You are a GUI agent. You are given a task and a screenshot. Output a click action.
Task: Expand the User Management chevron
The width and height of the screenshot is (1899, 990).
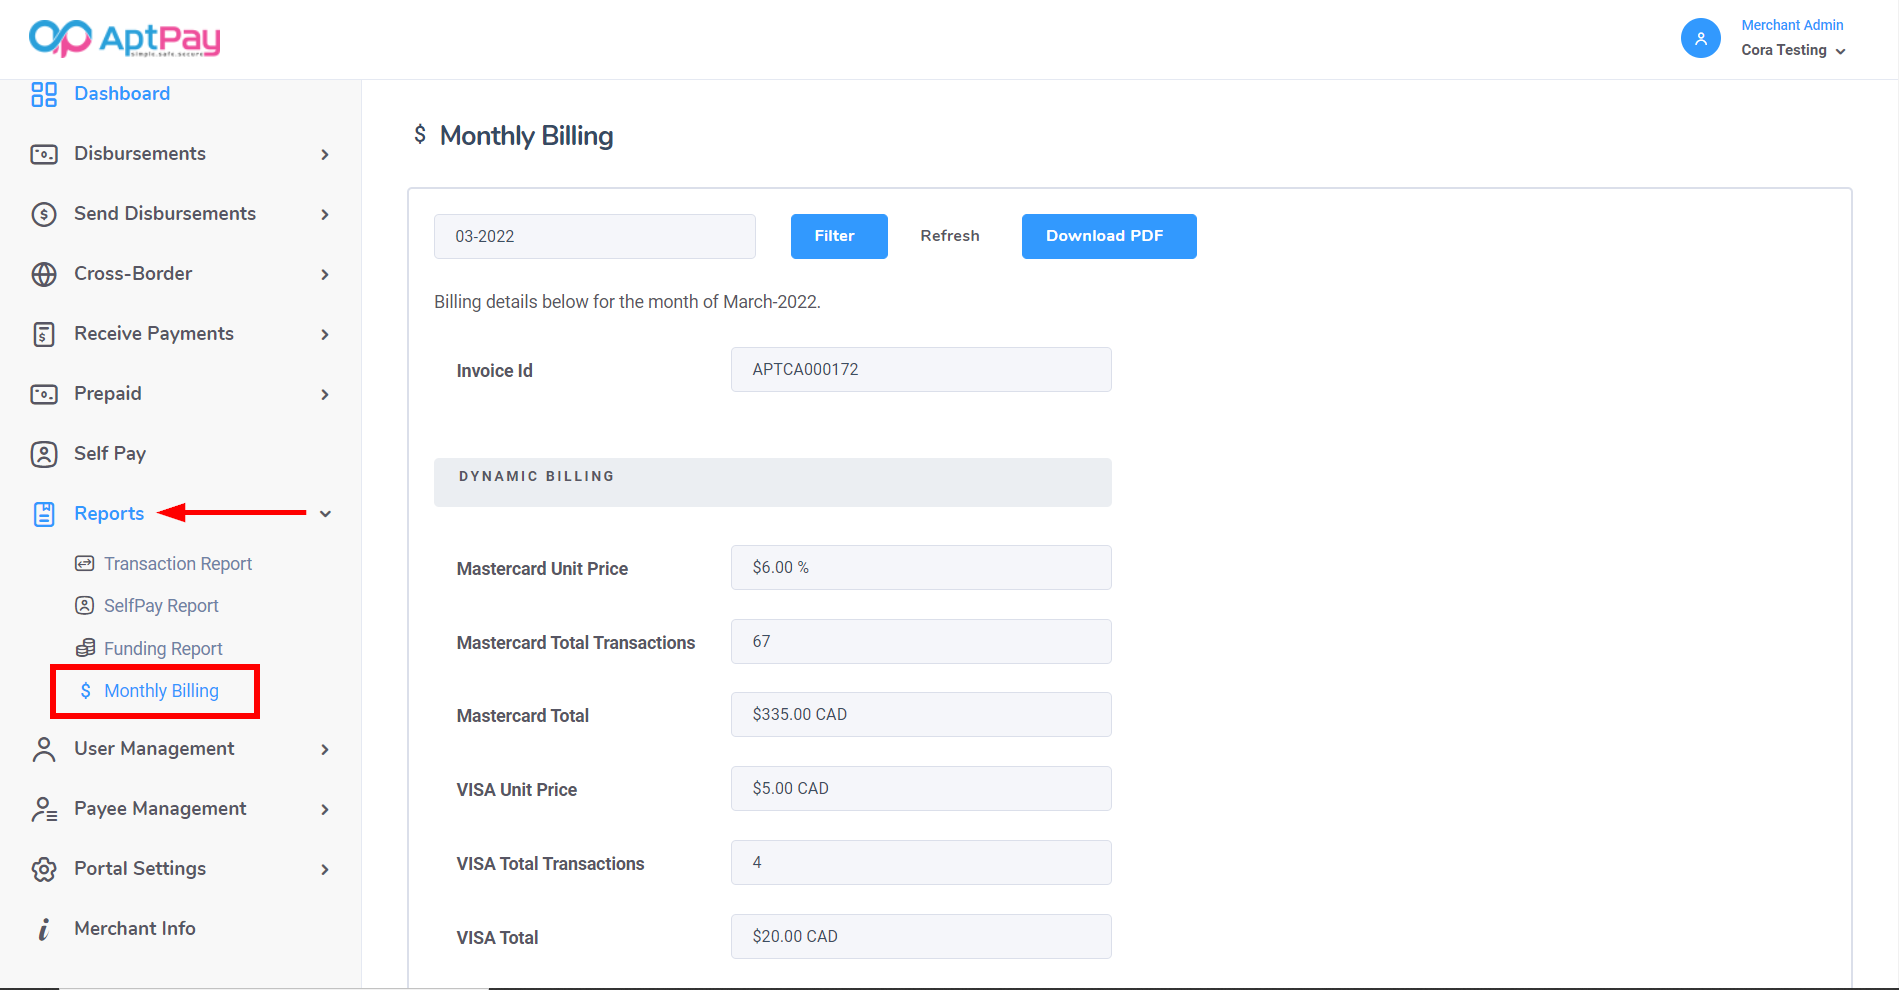(x=325, y=749)
